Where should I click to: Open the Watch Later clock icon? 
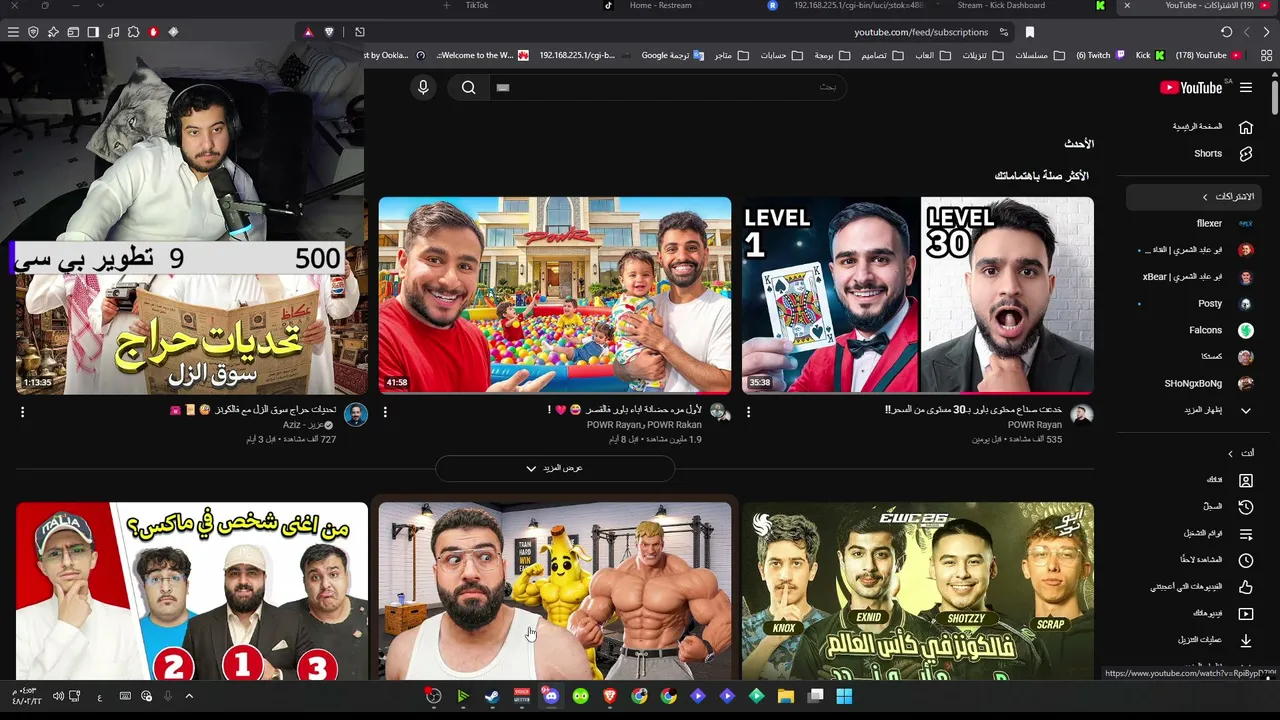coord(1246,561)
